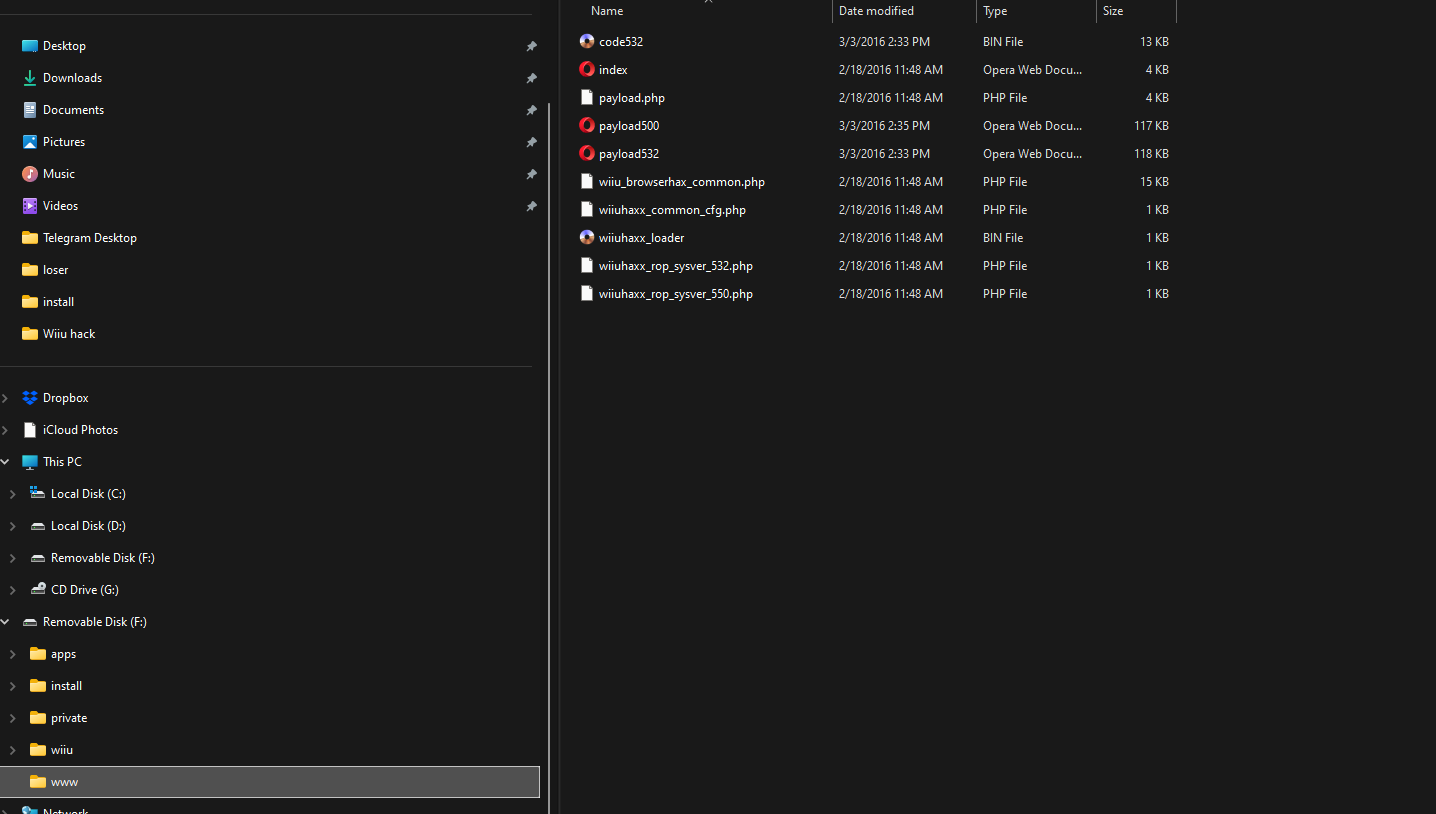Click the Telegram Desktop folder icon
1436x814 pixels.
[x=30, y=238]
